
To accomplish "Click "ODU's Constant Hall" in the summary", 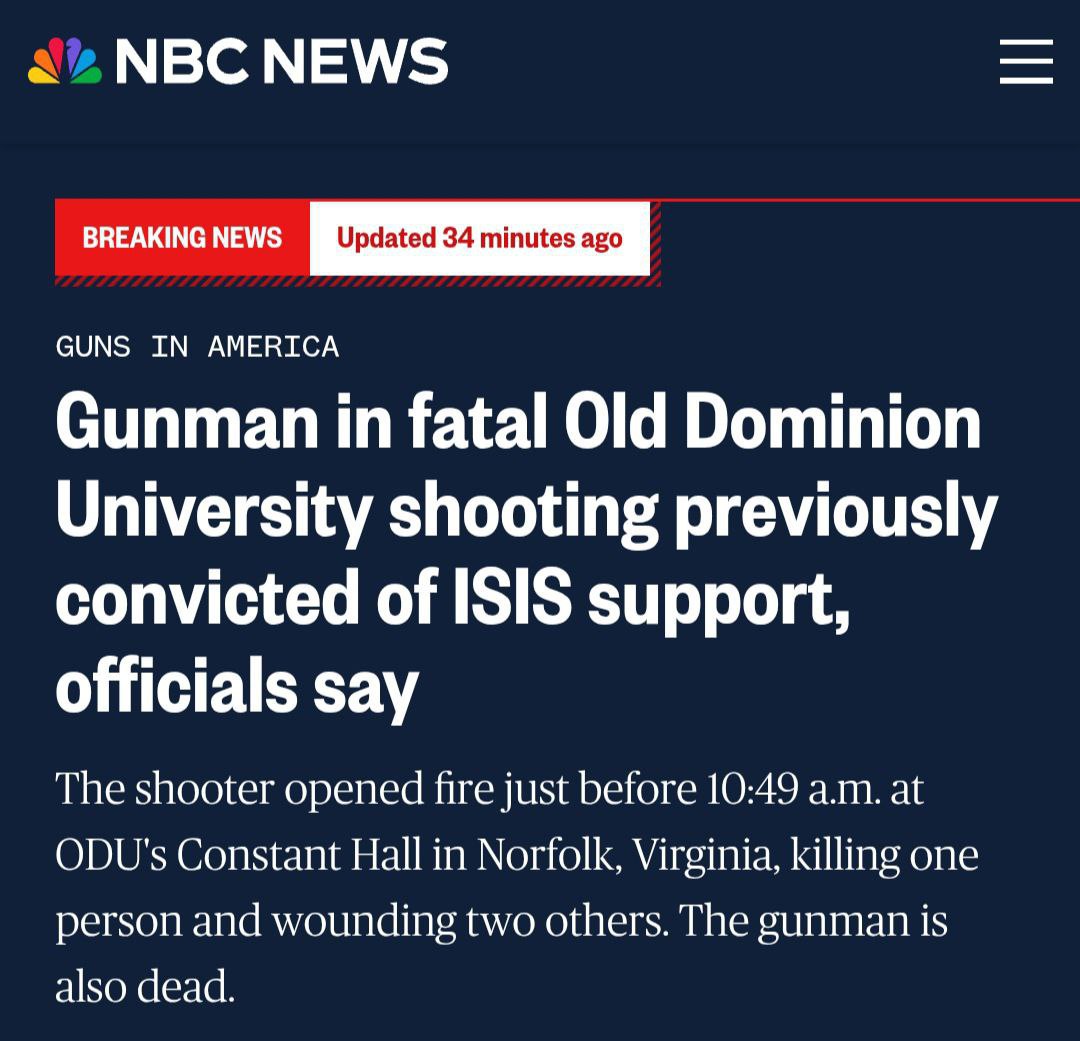I will tap(239, 855).
